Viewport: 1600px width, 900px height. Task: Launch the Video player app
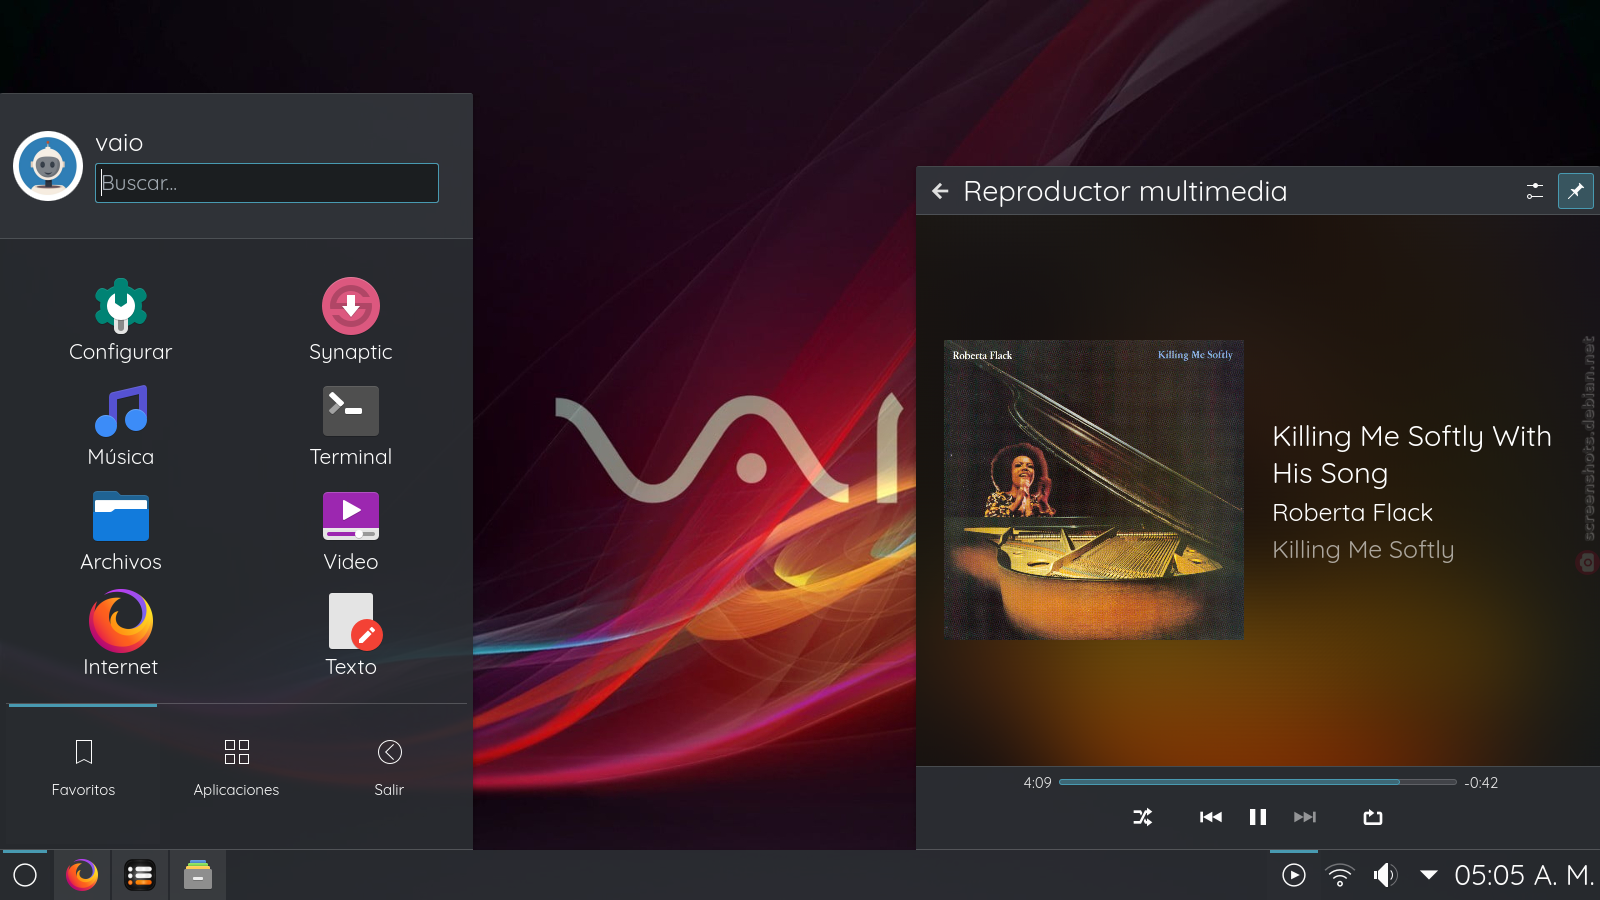pyautogui.click(x=351, y=531)
